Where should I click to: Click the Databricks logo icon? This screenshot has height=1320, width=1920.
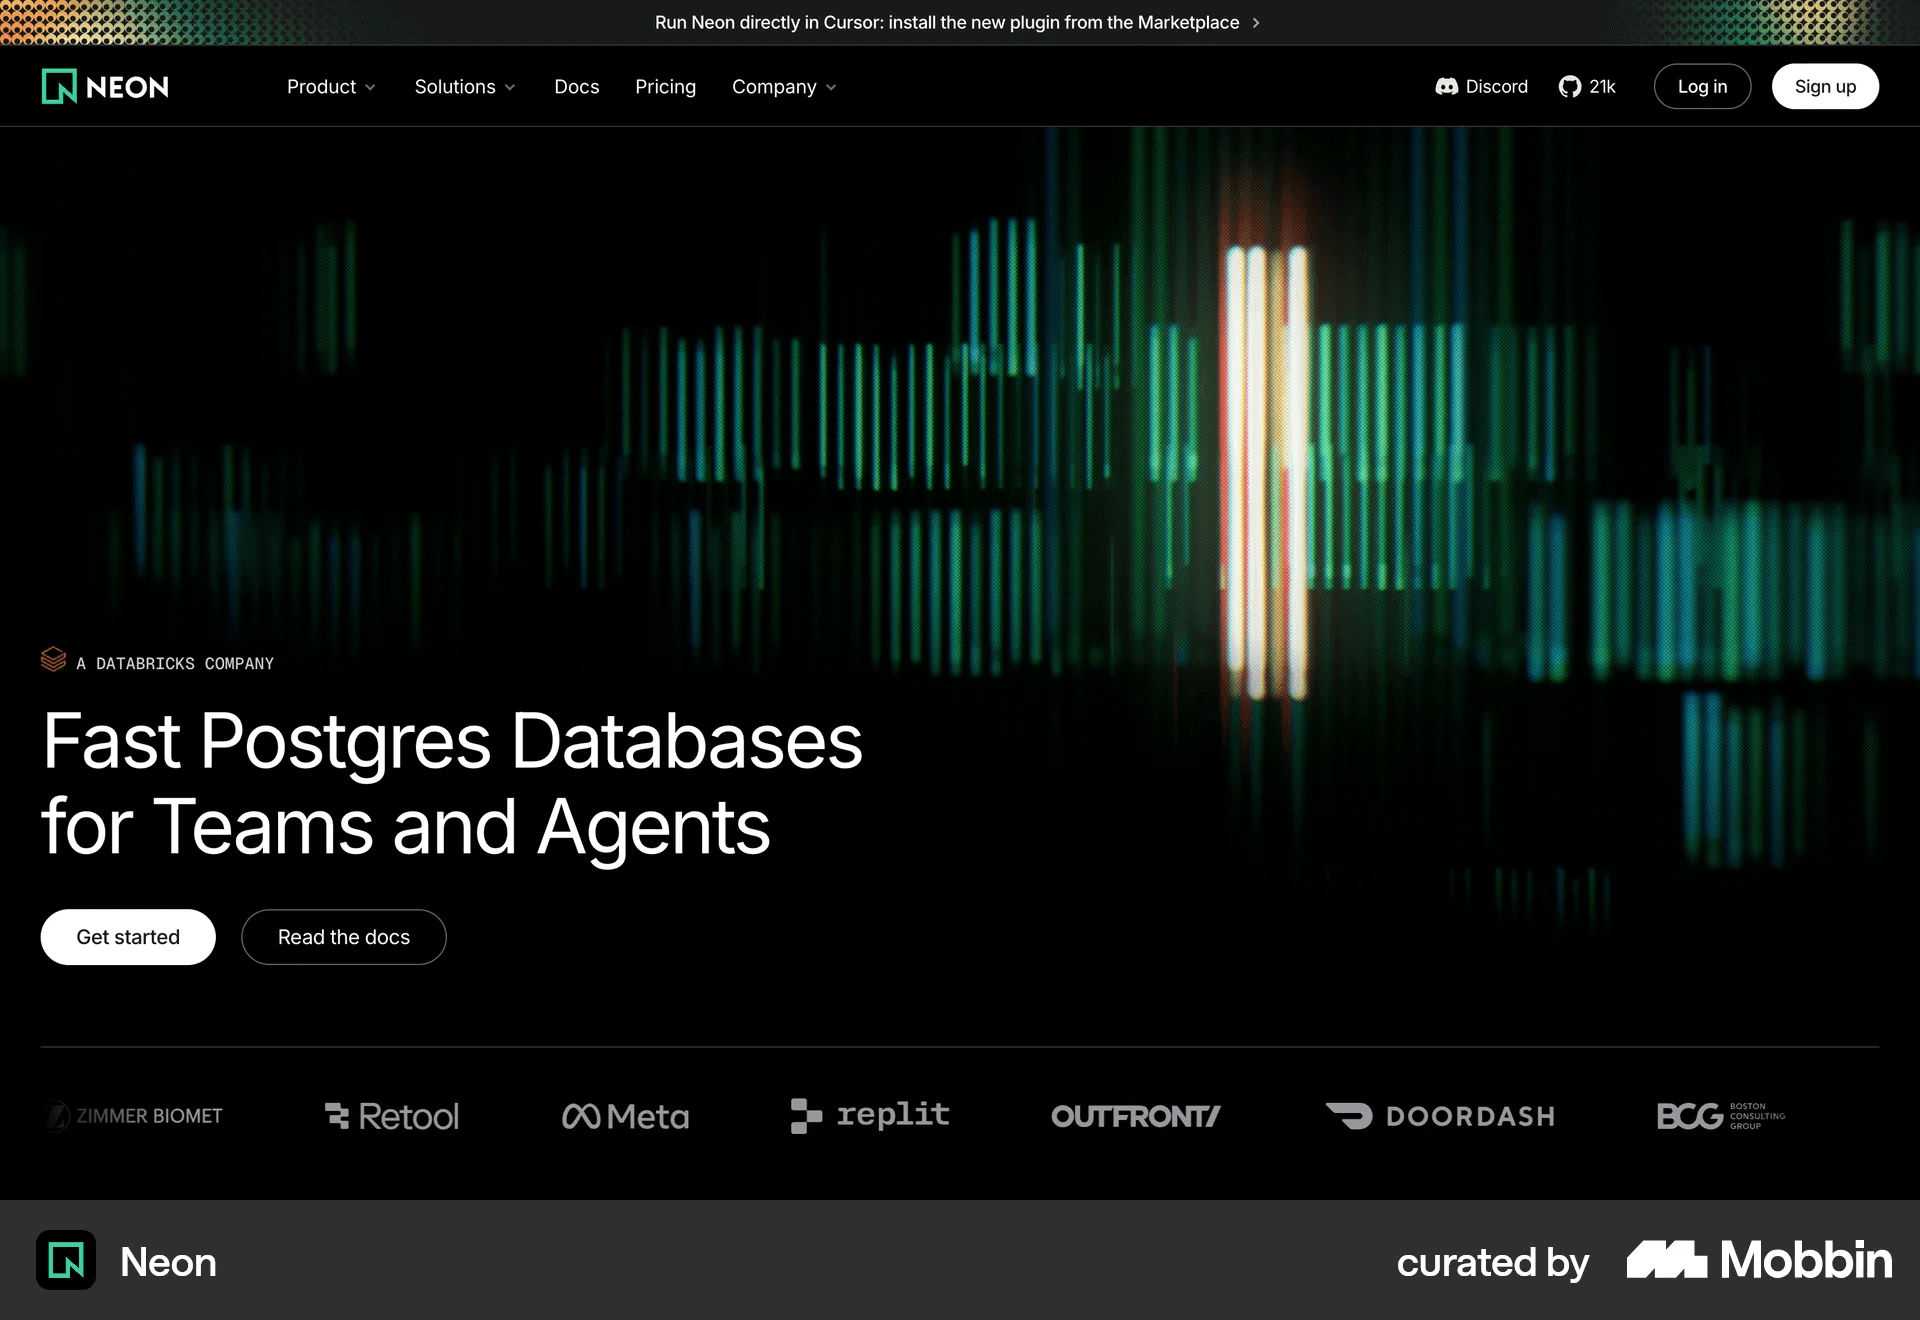pyautogui.click(x=53, y=659)
